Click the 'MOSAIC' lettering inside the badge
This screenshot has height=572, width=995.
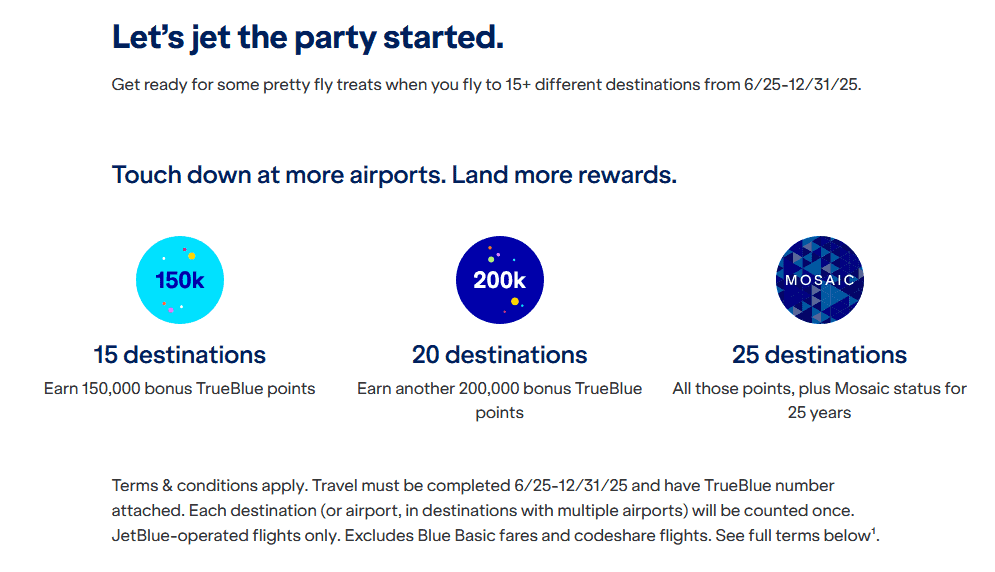(819, 280)
